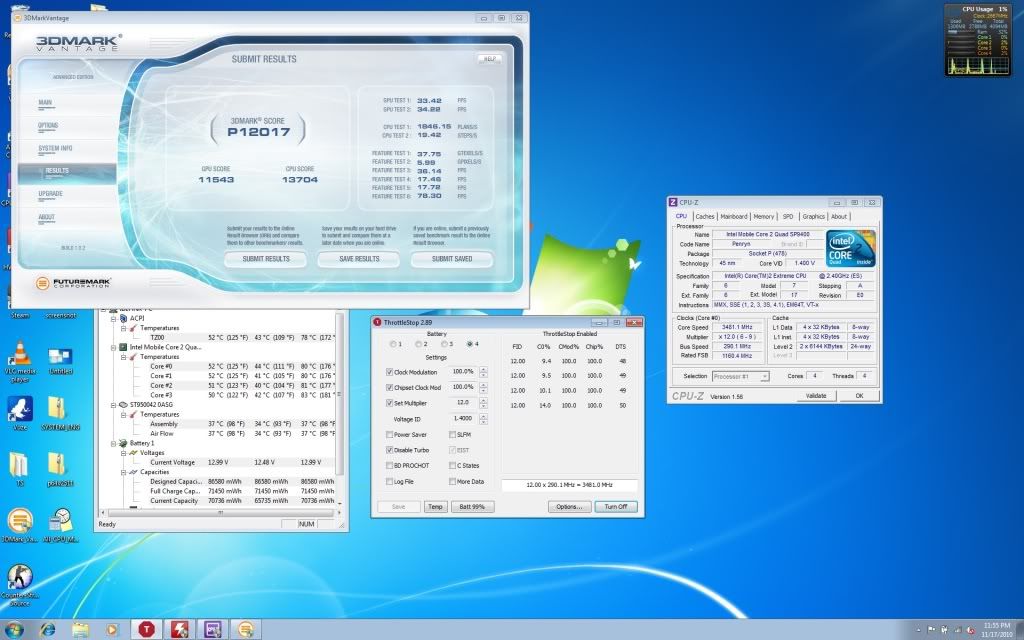Click the red lightning-bolt taskbar icon
This screenshot has width=1024, height=640.
pyautogui.click(x=179, y=630)
